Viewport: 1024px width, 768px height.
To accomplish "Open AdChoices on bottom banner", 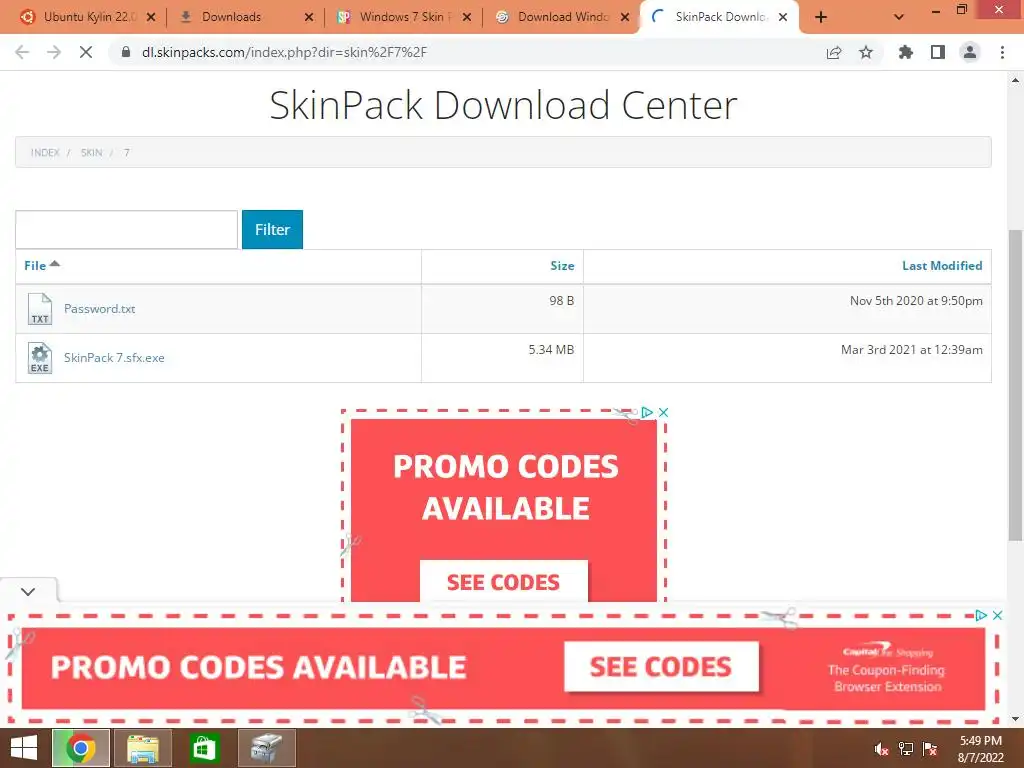I will [x=980, y=615].
